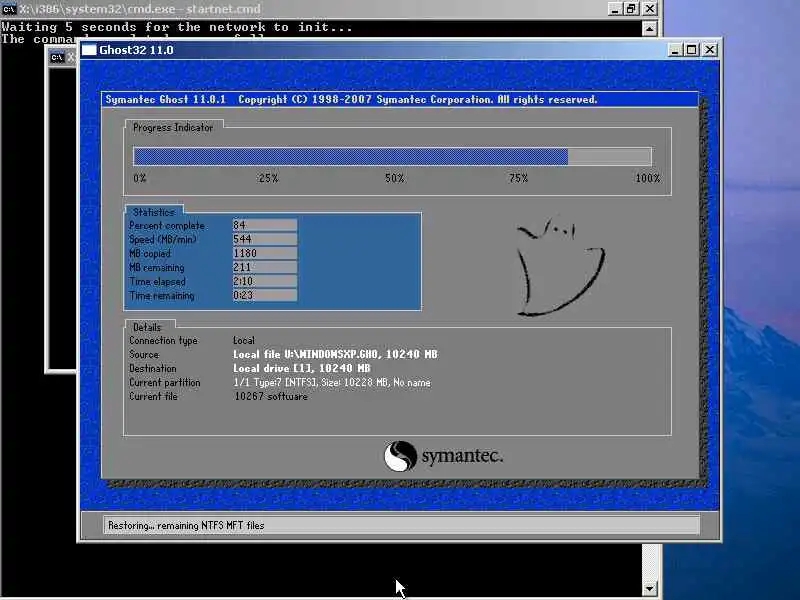Click the Statistics section heading
Viewport: 800px width, 600px height.
coord(154,212)
